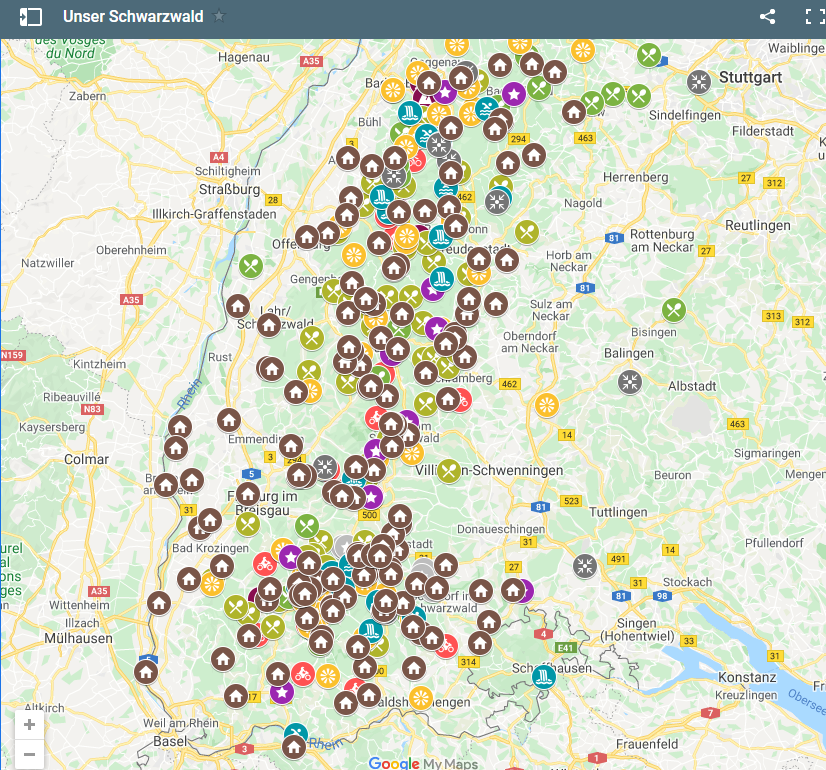Select house marker on Rhein near Basel
This screenshot has height=770, width=826.
click(294, 746)
